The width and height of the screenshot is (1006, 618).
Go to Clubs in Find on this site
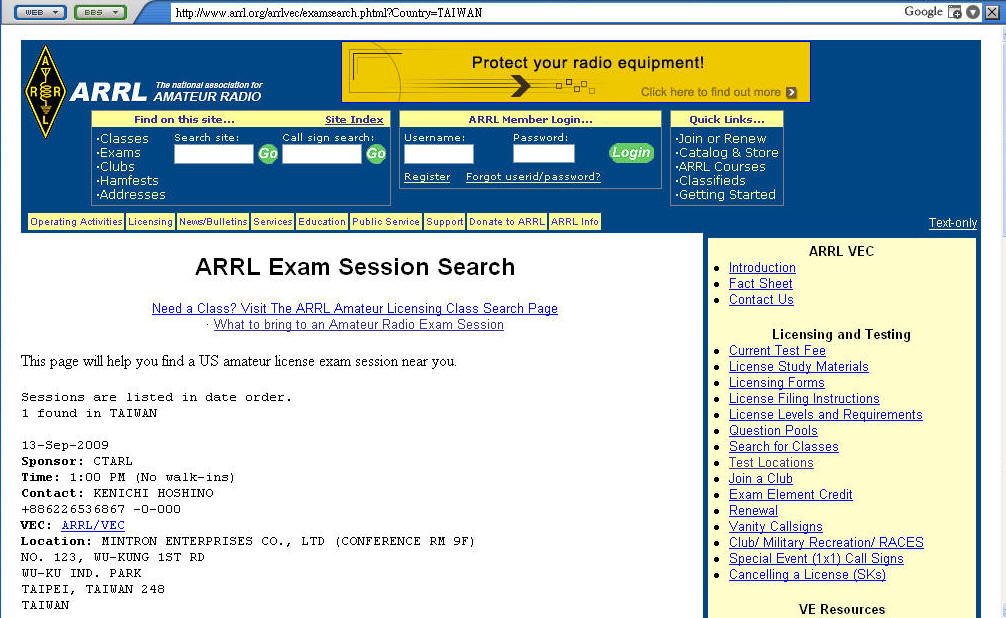115,167
